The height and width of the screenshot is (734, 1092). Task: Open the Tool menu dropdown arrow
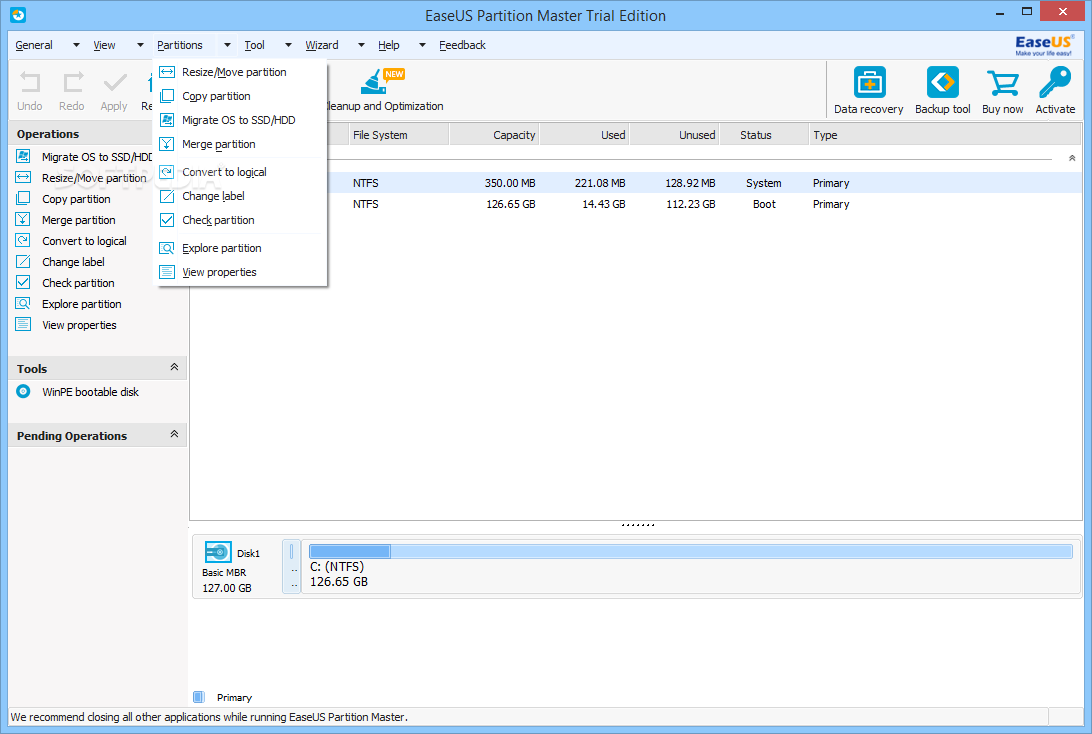pyautogui.click(x=288, y=45)
